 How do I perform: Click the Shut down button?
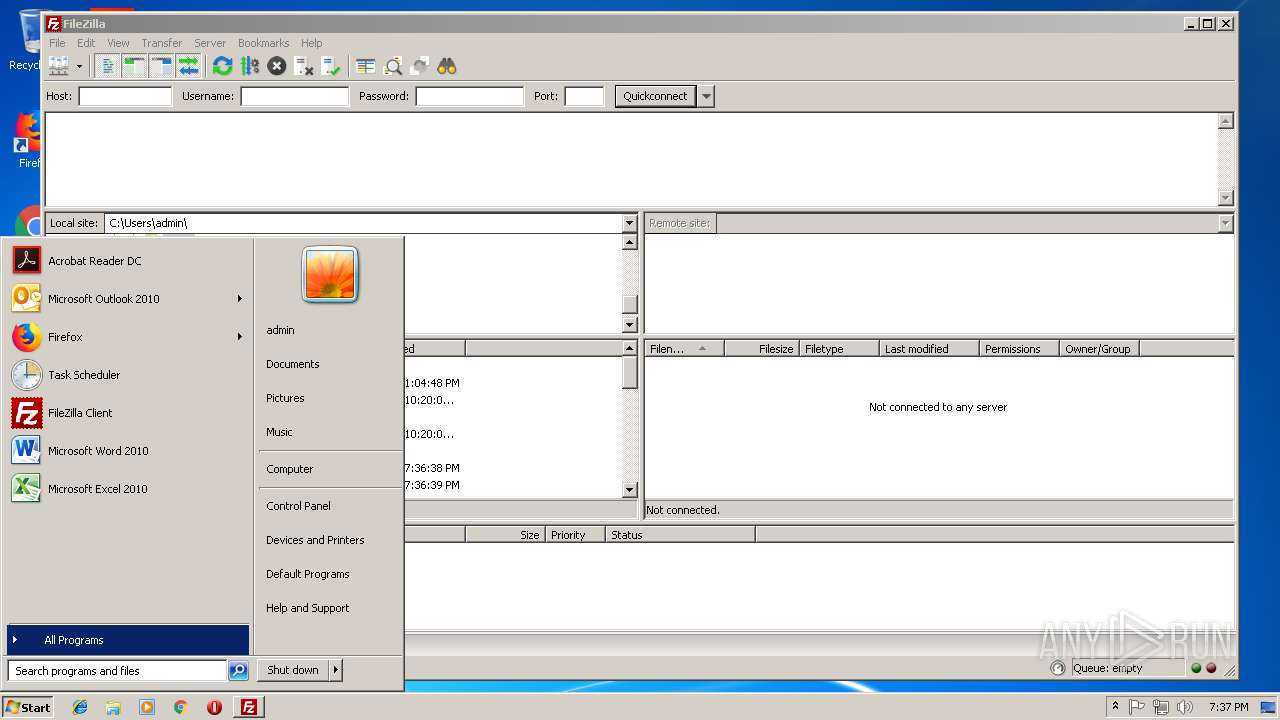(293, 670)
